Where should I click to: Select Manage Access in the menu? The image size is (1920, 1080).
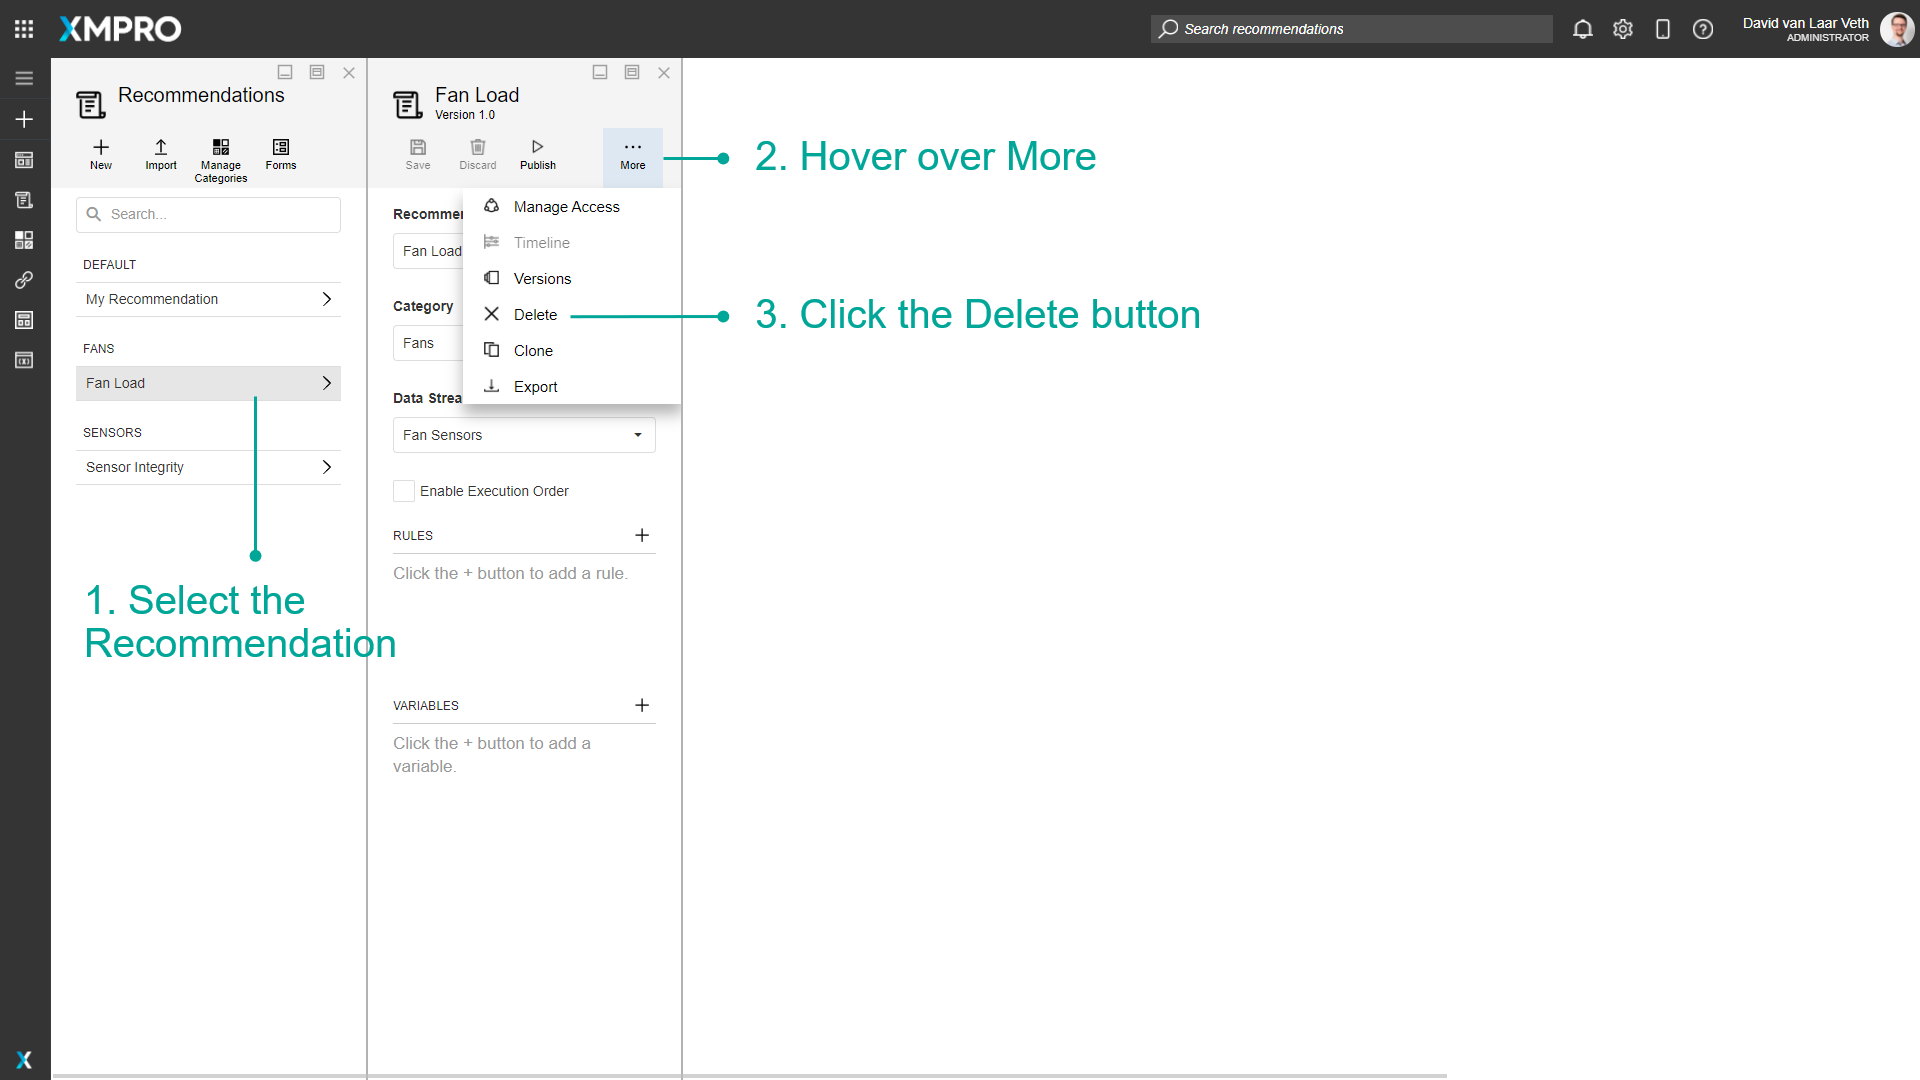point(566,206)
